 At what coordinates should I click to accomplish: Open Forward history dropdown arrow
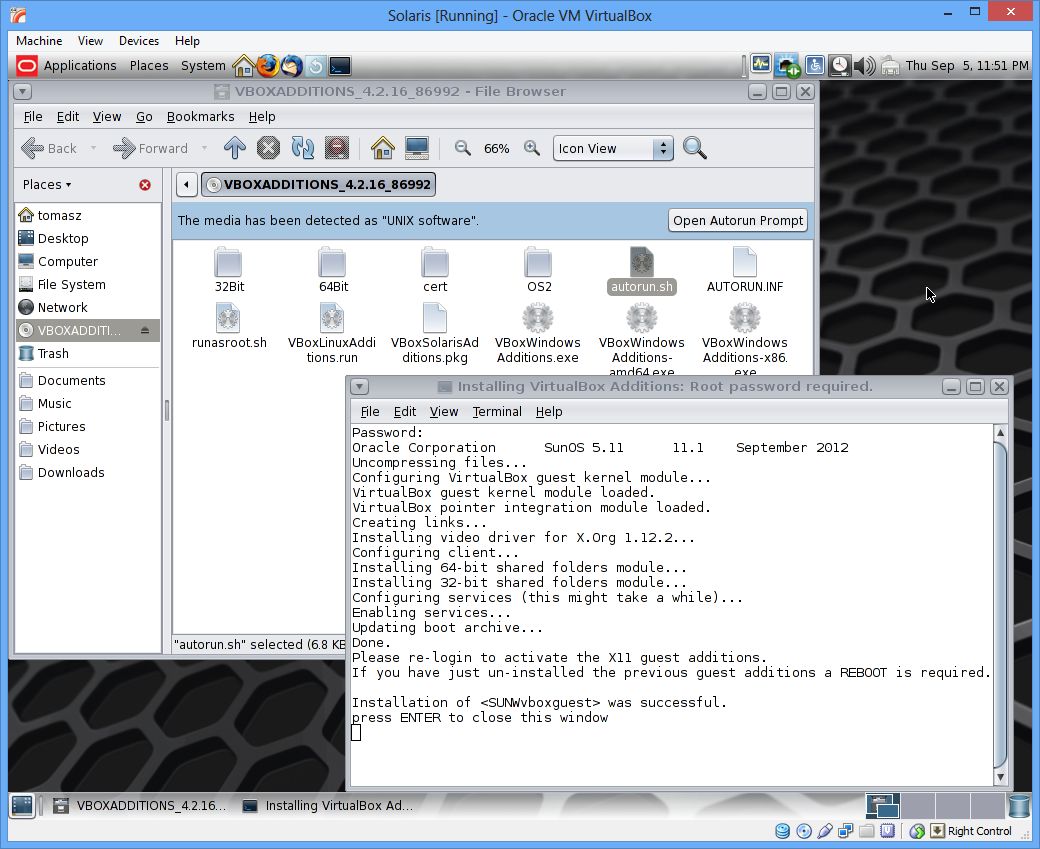pos(204,148)
